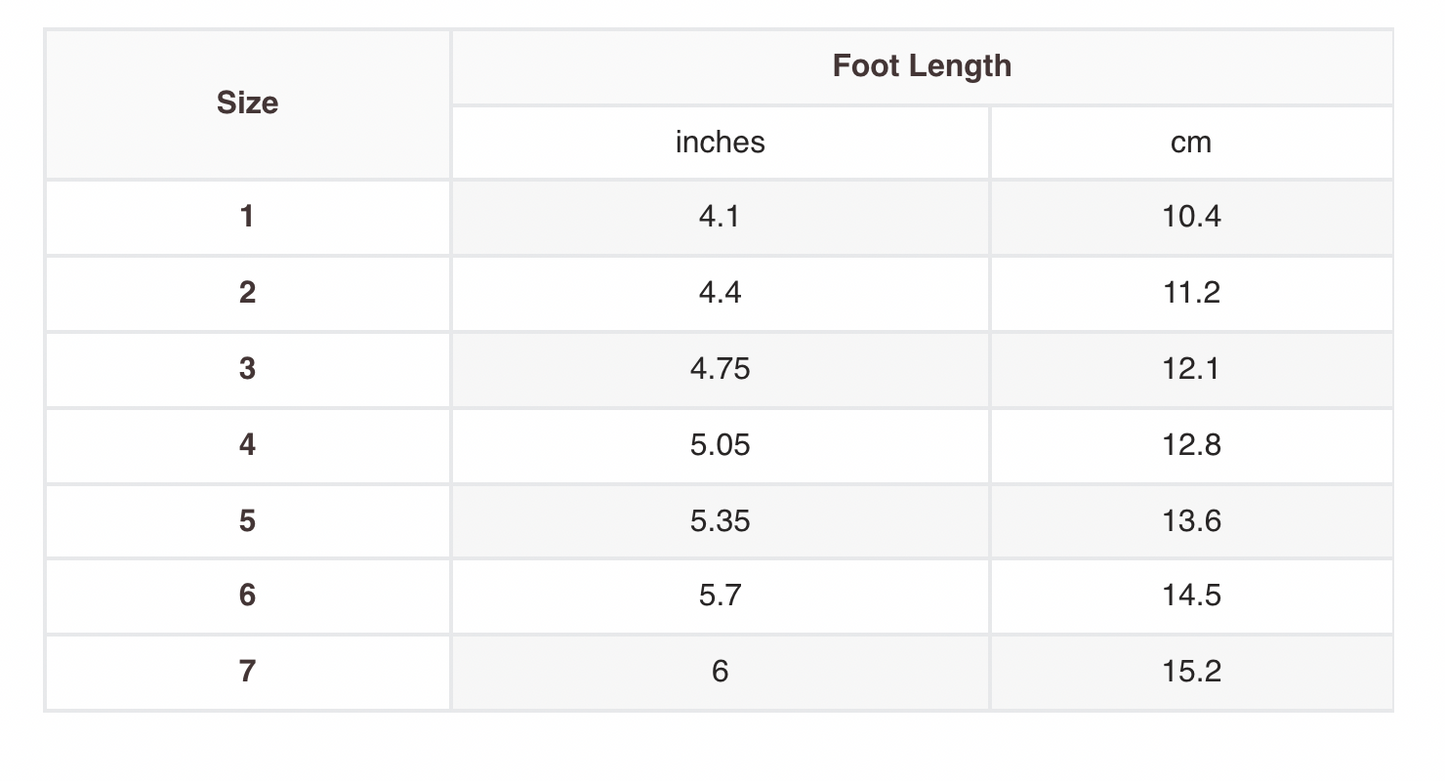Click the Foot Length header cell
Viewport: 1445px width, 781px height.
click(921, 66)
